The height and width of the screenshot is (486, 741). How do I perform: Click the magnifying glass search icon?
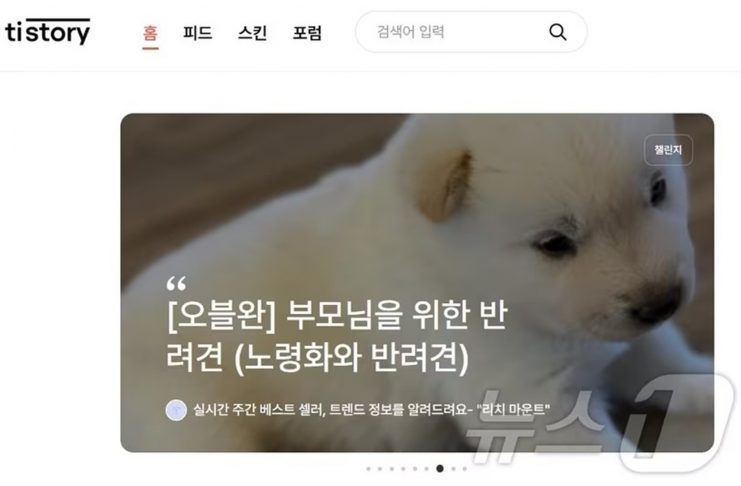[558, 32]
